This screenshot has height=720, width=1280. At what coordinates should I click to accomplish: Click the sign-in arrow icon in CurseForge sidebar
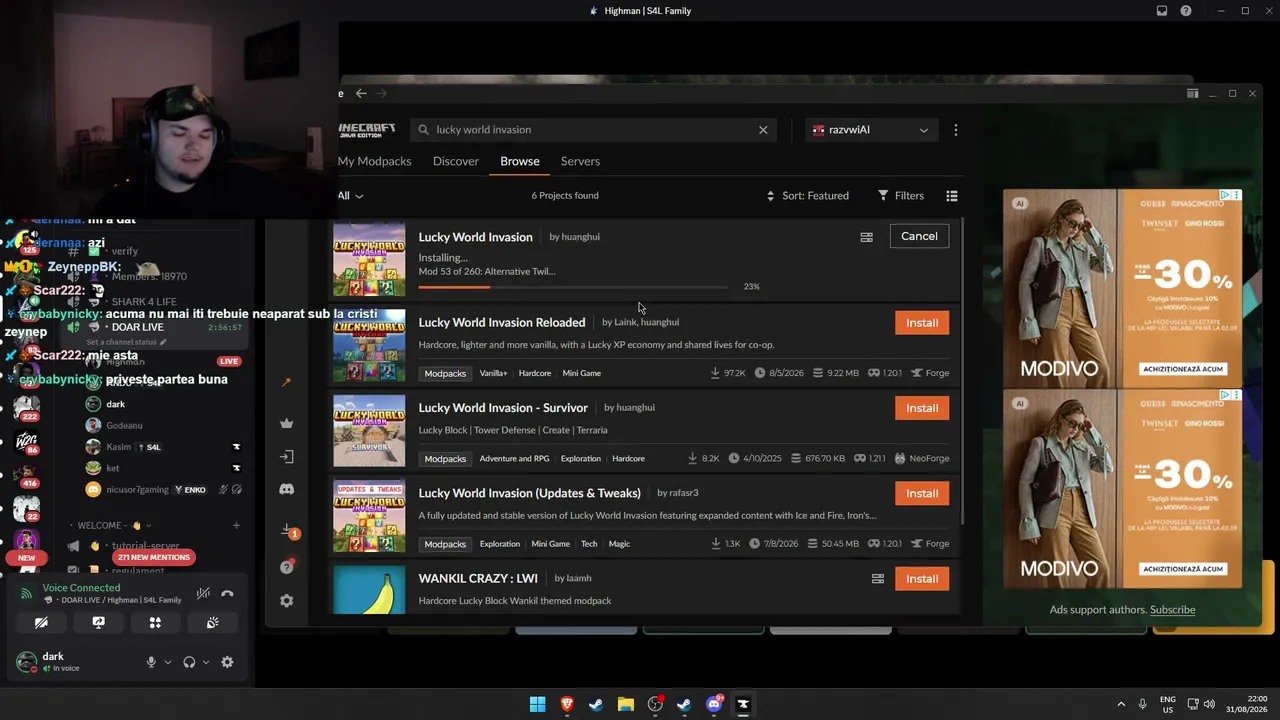click(287, 457)
